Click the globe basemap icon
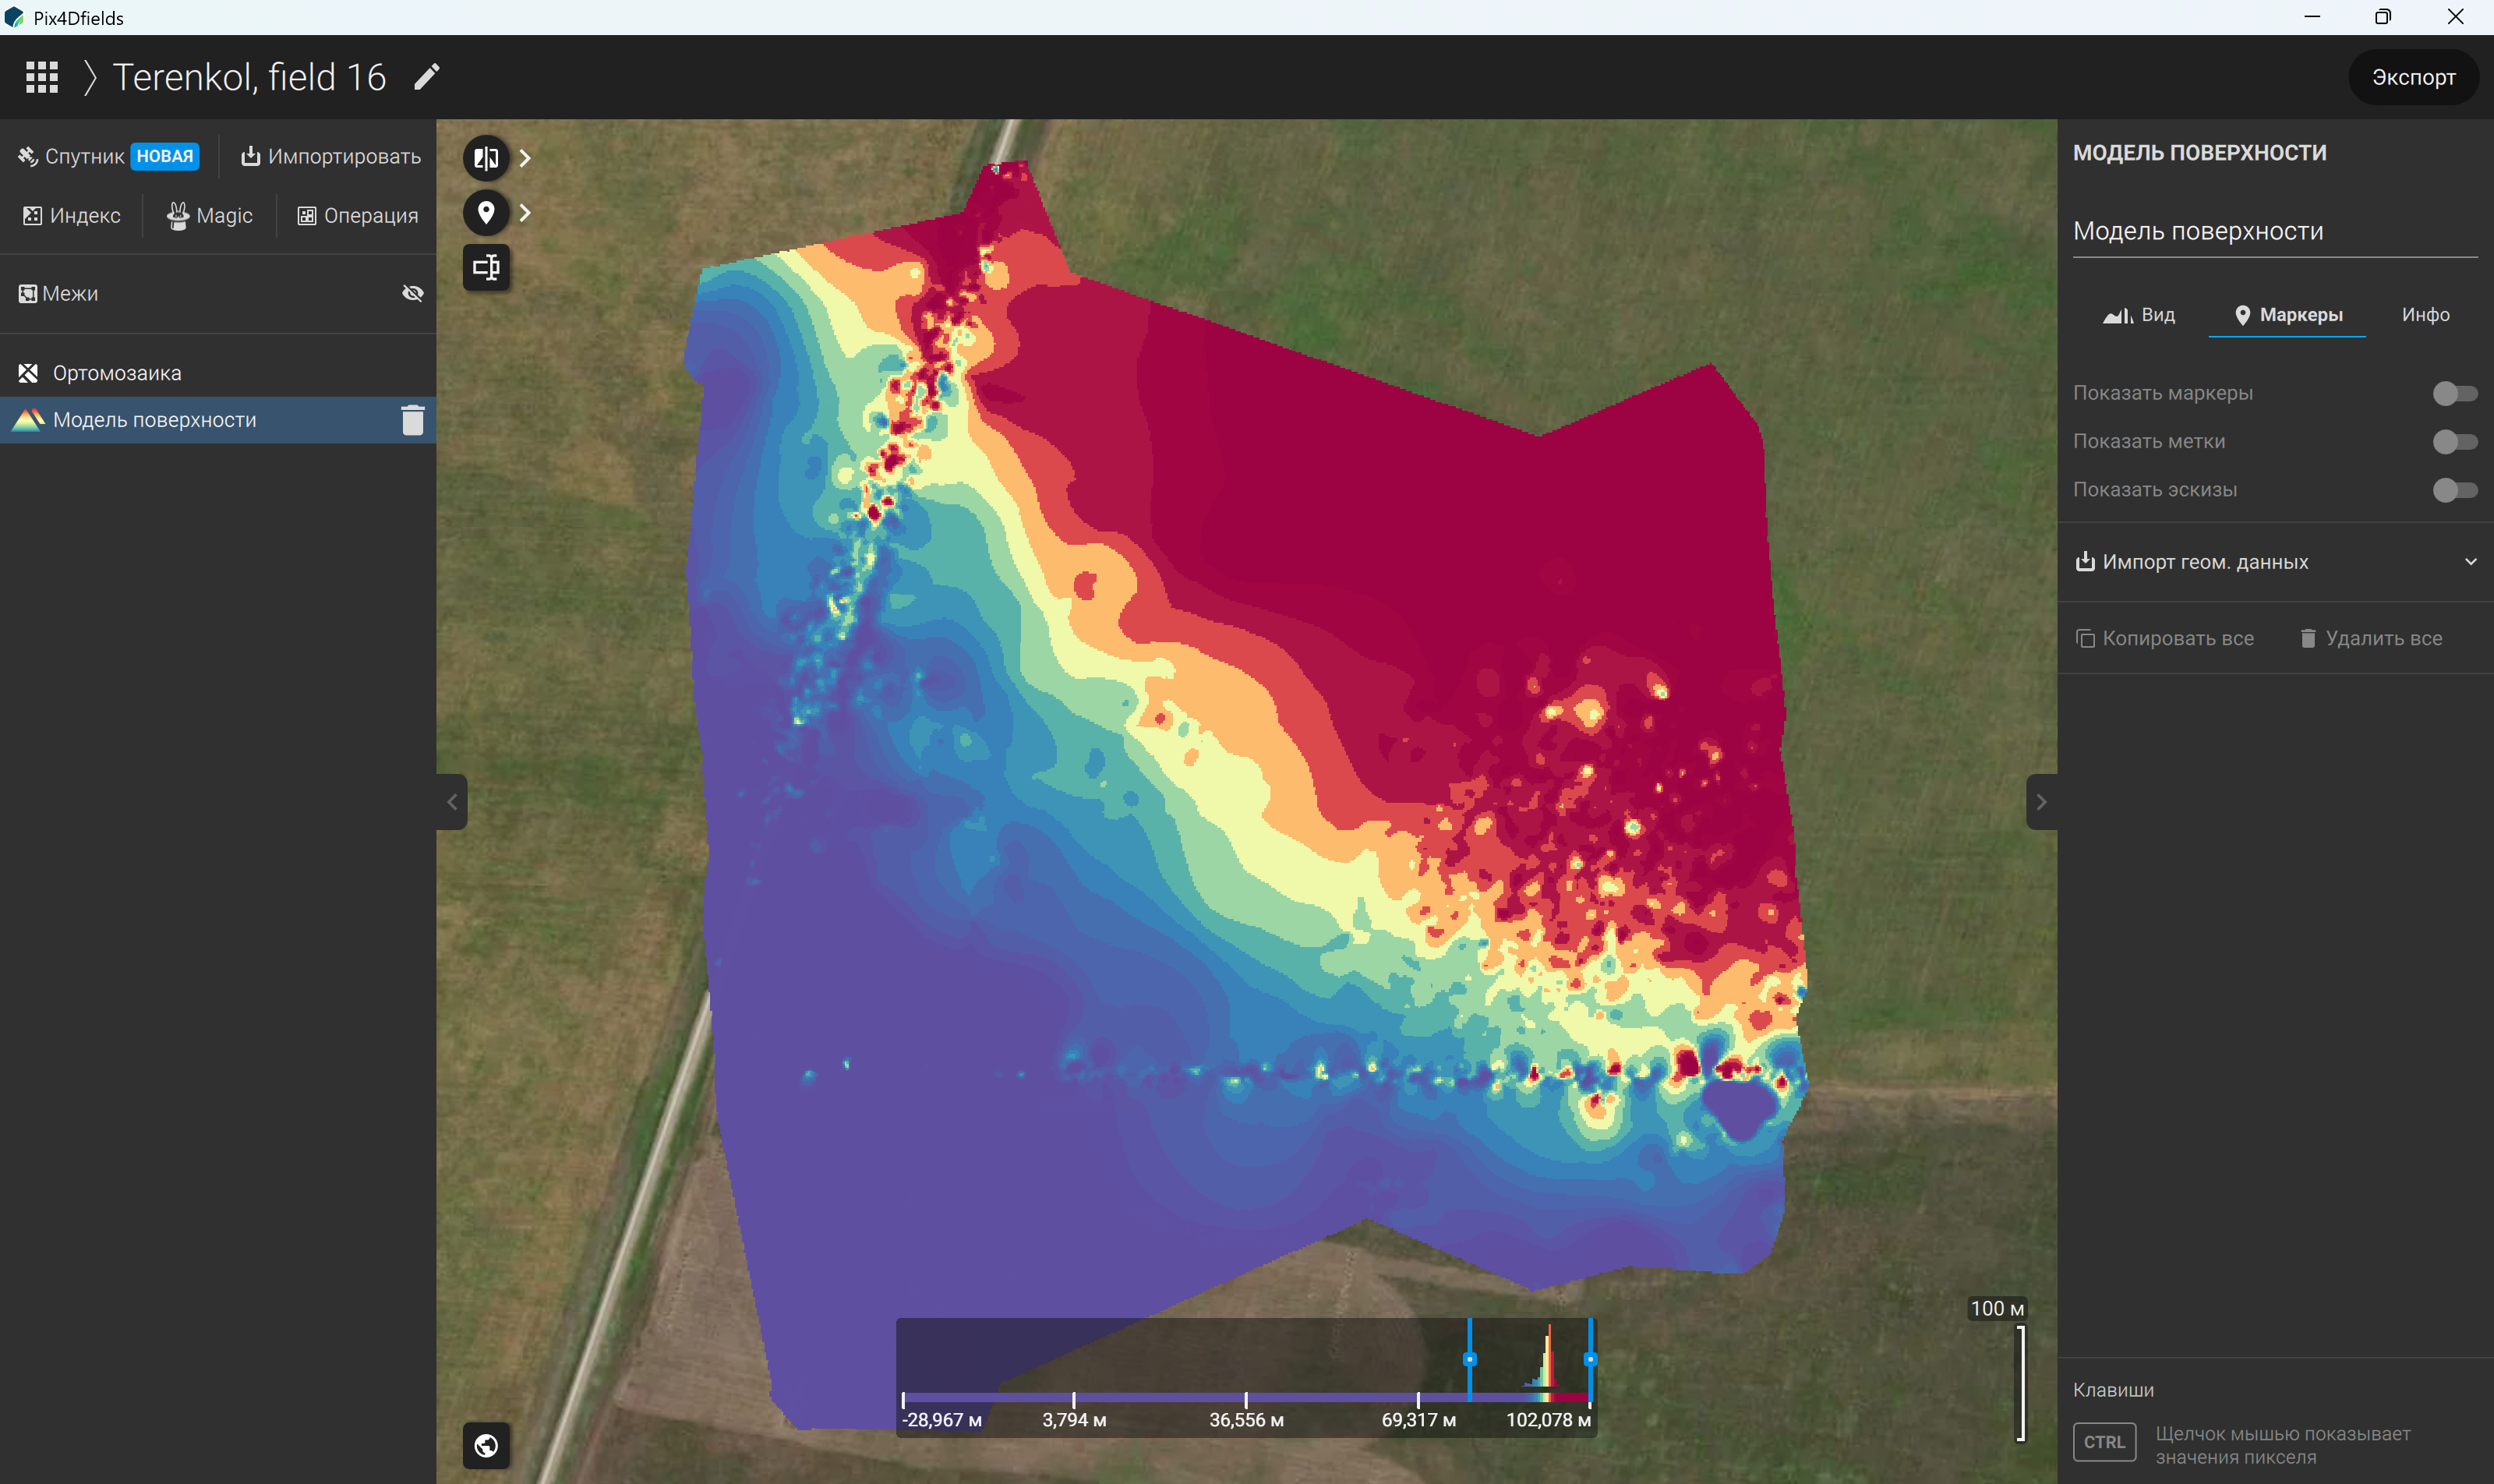 486,1445
